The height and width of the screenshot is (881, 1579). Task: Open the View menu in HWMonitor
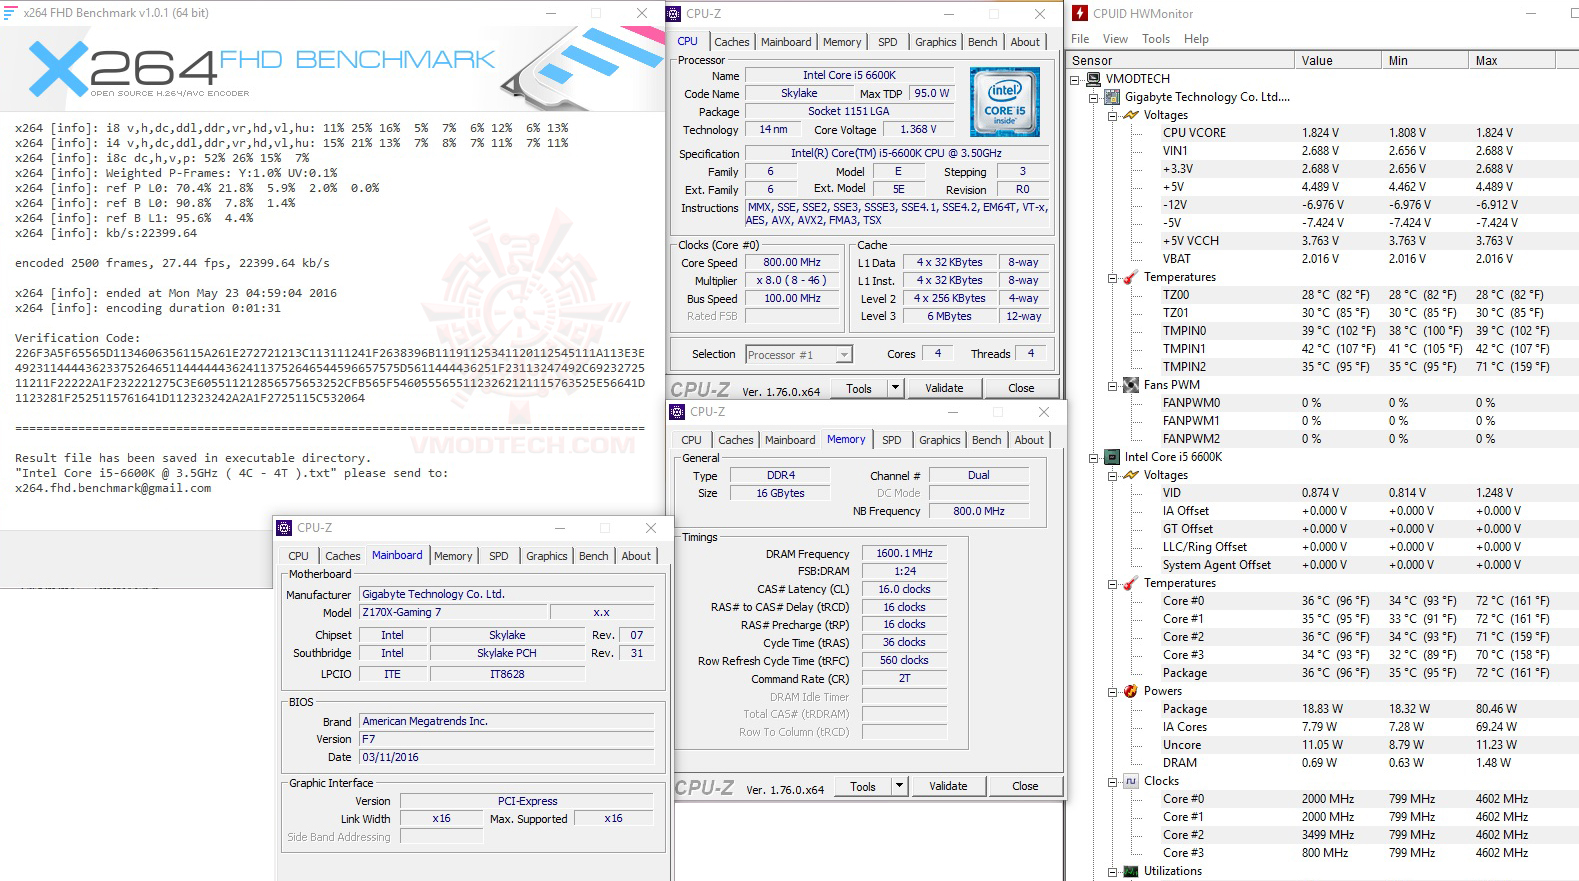coord(1115,39)
